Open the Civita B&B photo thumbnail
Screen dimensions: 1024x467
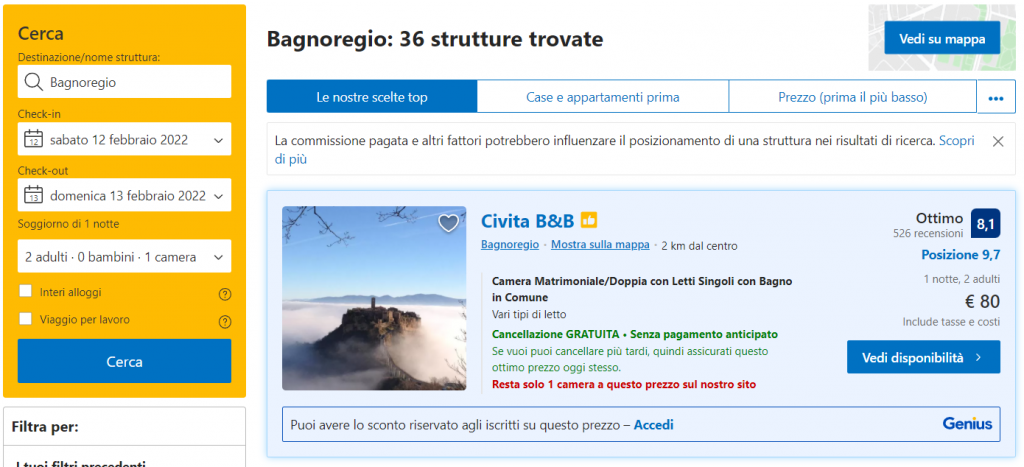[360, 298]
